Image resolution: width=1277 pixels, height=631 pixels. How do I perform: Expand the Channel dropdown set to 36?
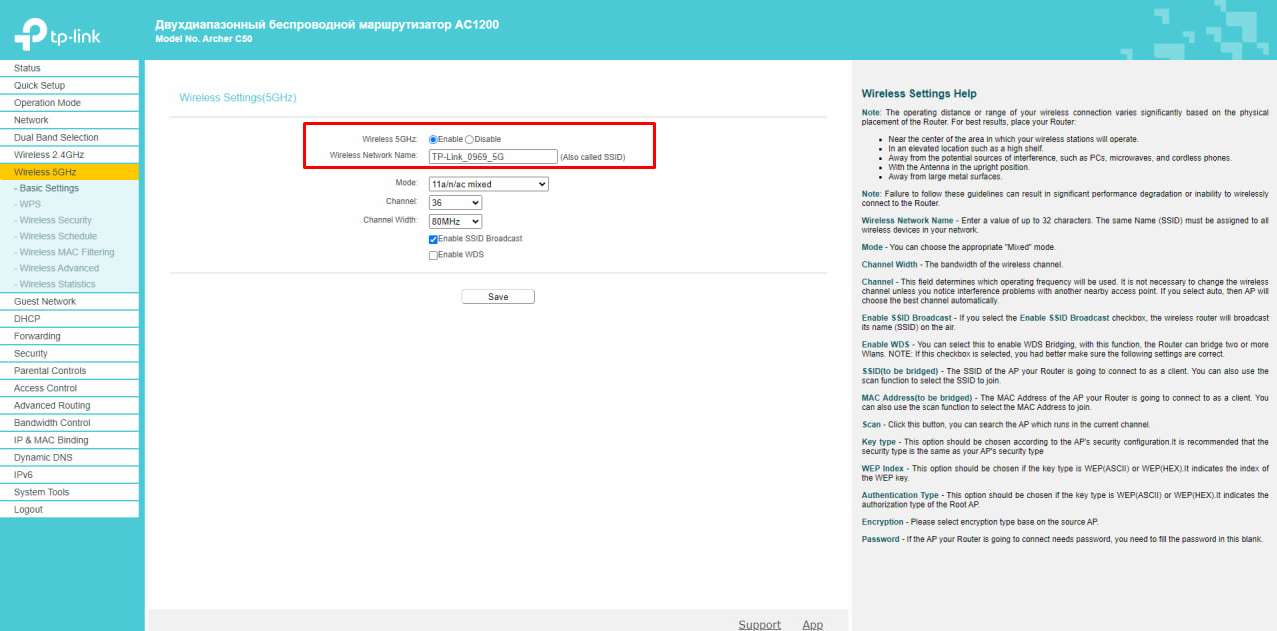tap(454, 202)
